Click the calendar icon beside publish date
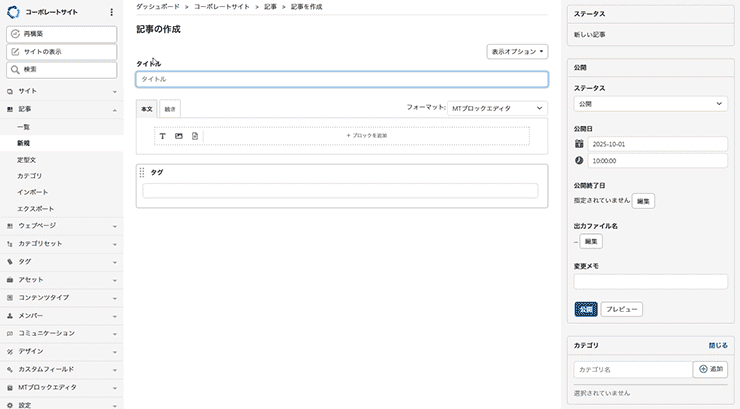Viewport: 740px width, 409px height. [x=579, y=144]
